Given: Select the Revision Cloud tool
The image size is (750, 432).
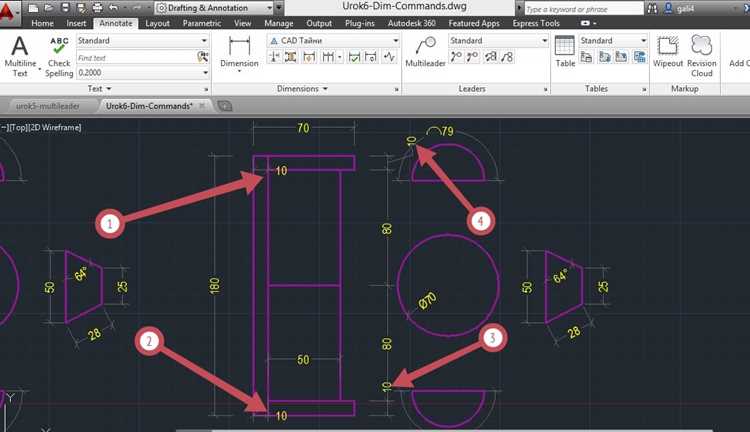Looking at the screenshot, I should 702,56.
